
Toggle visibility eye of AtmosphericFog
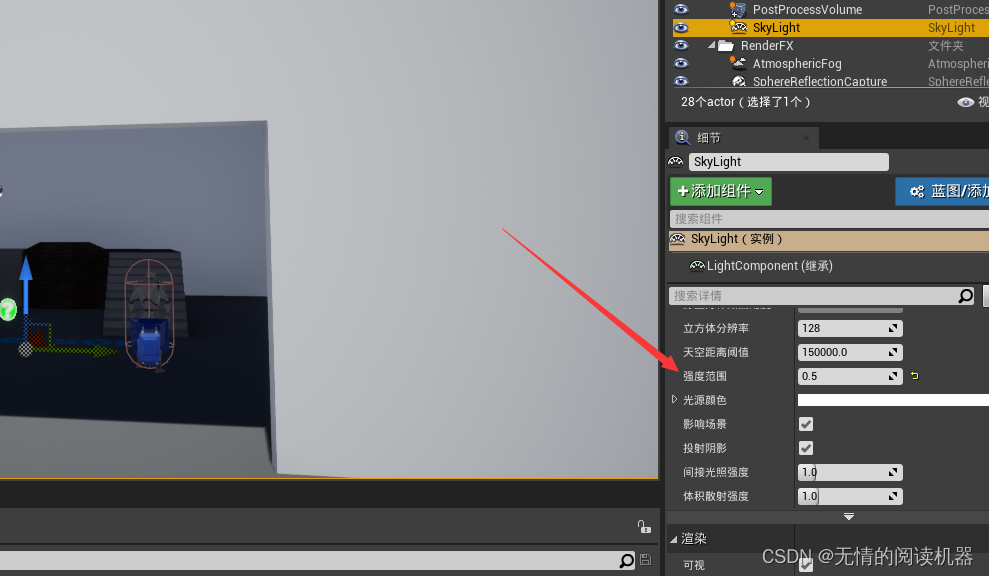point(680,63)
